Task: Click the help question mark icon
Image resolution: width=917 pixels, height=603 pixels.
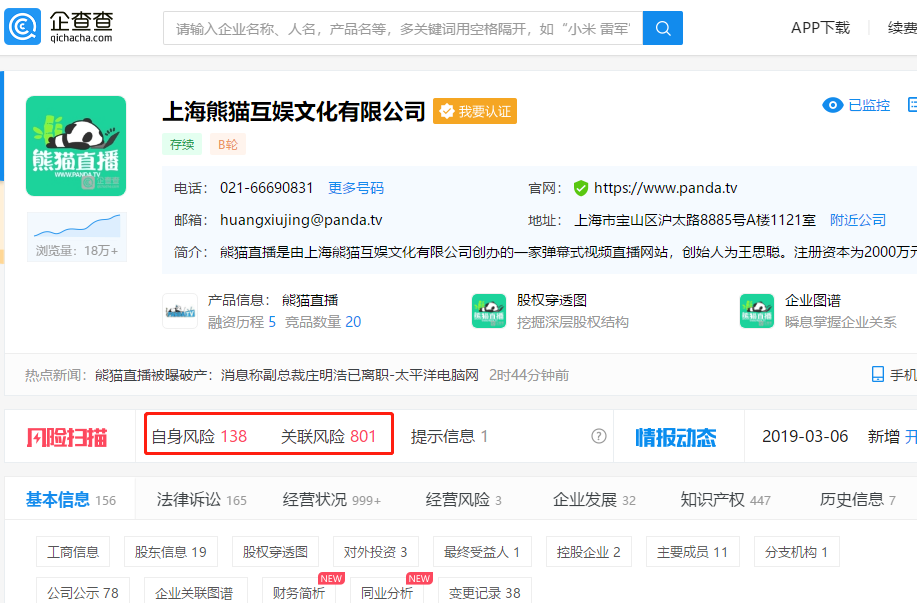Action: point(599,436)
